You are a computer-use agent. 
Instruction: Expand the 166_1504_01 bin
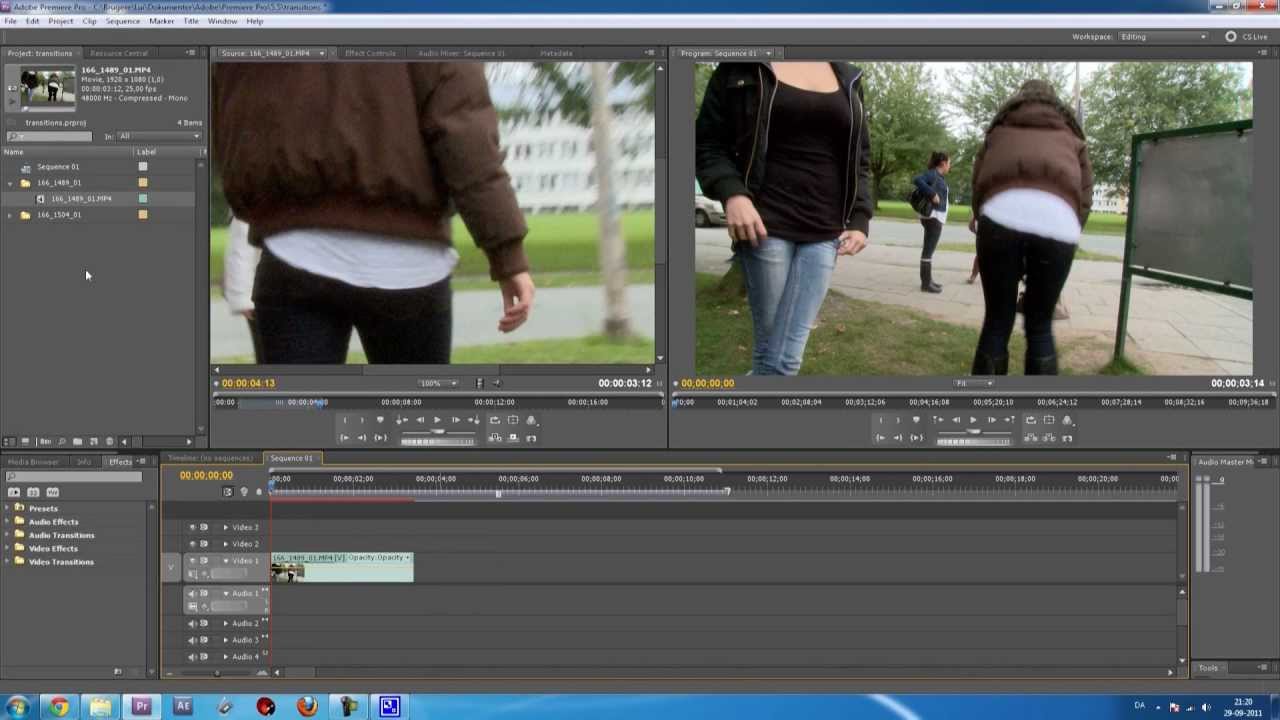click(10, 215)
